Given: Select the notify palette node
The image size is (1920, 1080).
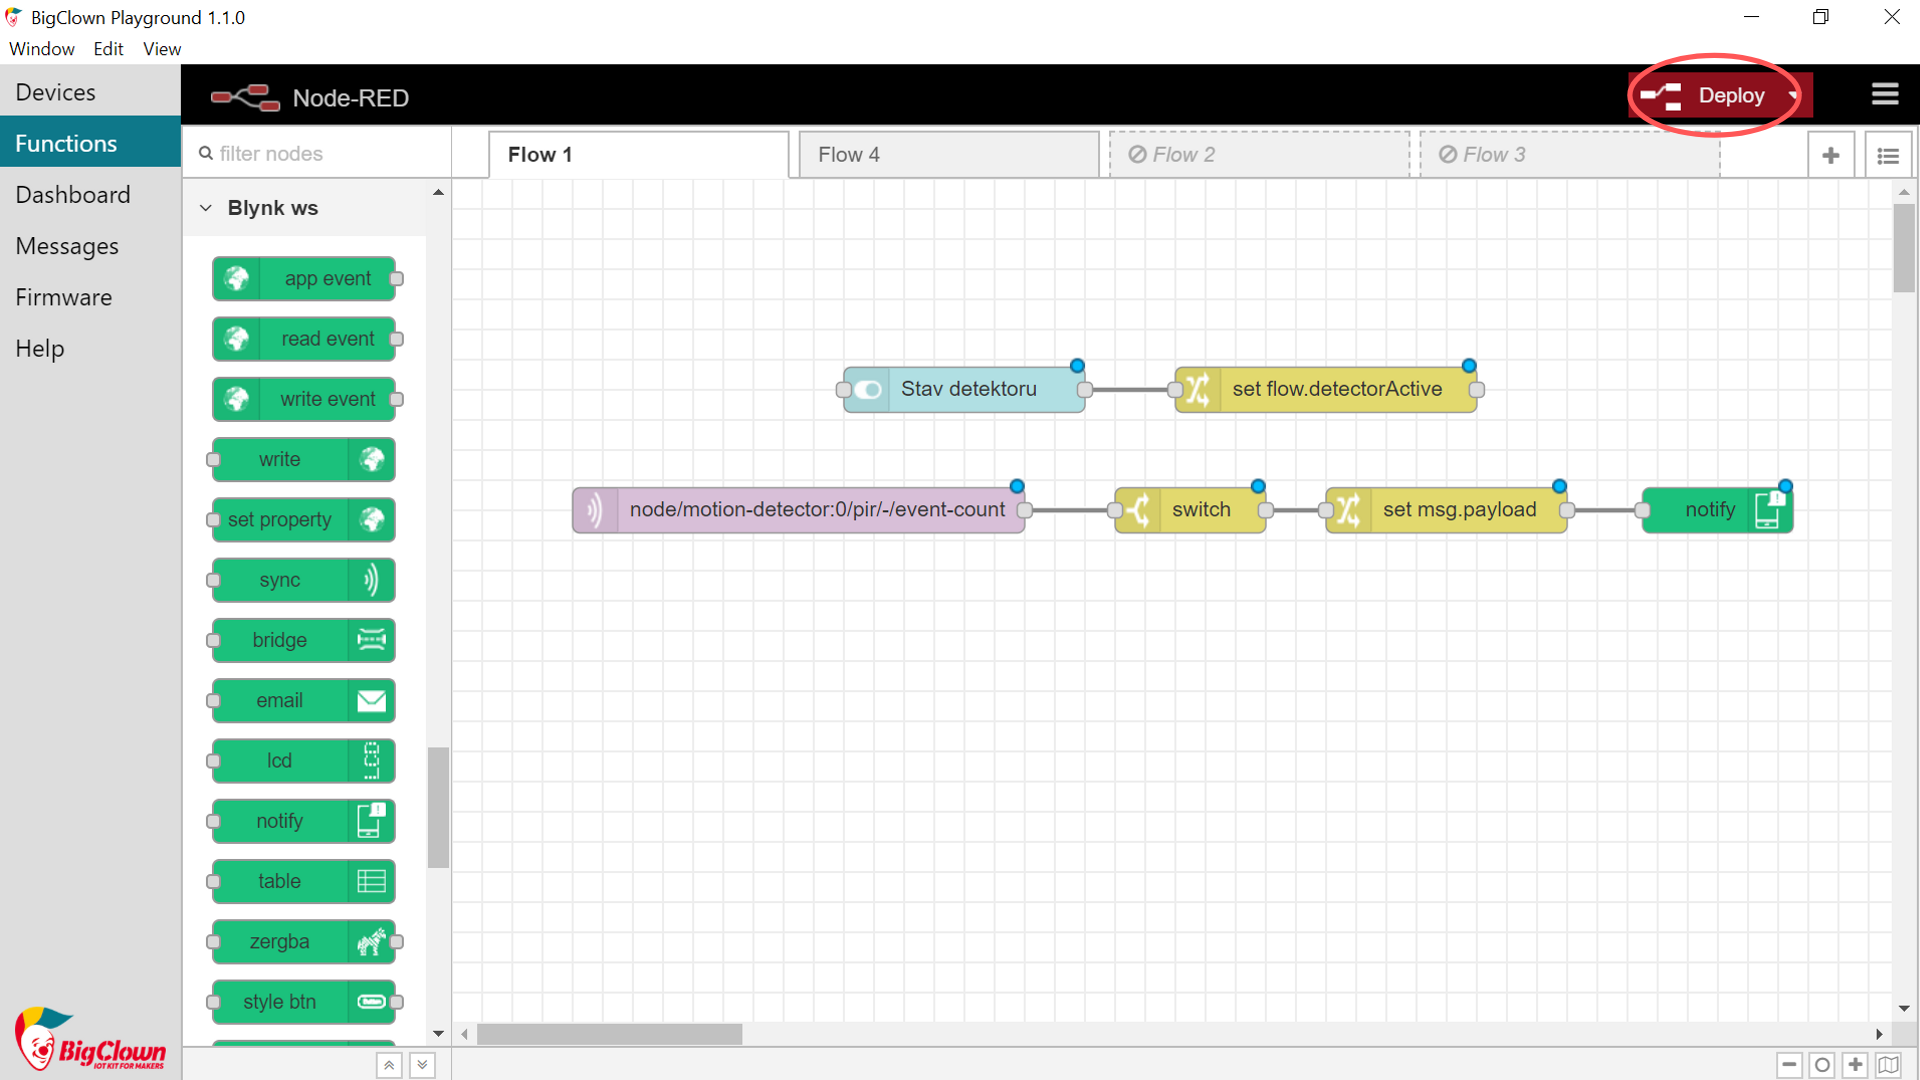Looking at the screenshot, I should point(303,821).
